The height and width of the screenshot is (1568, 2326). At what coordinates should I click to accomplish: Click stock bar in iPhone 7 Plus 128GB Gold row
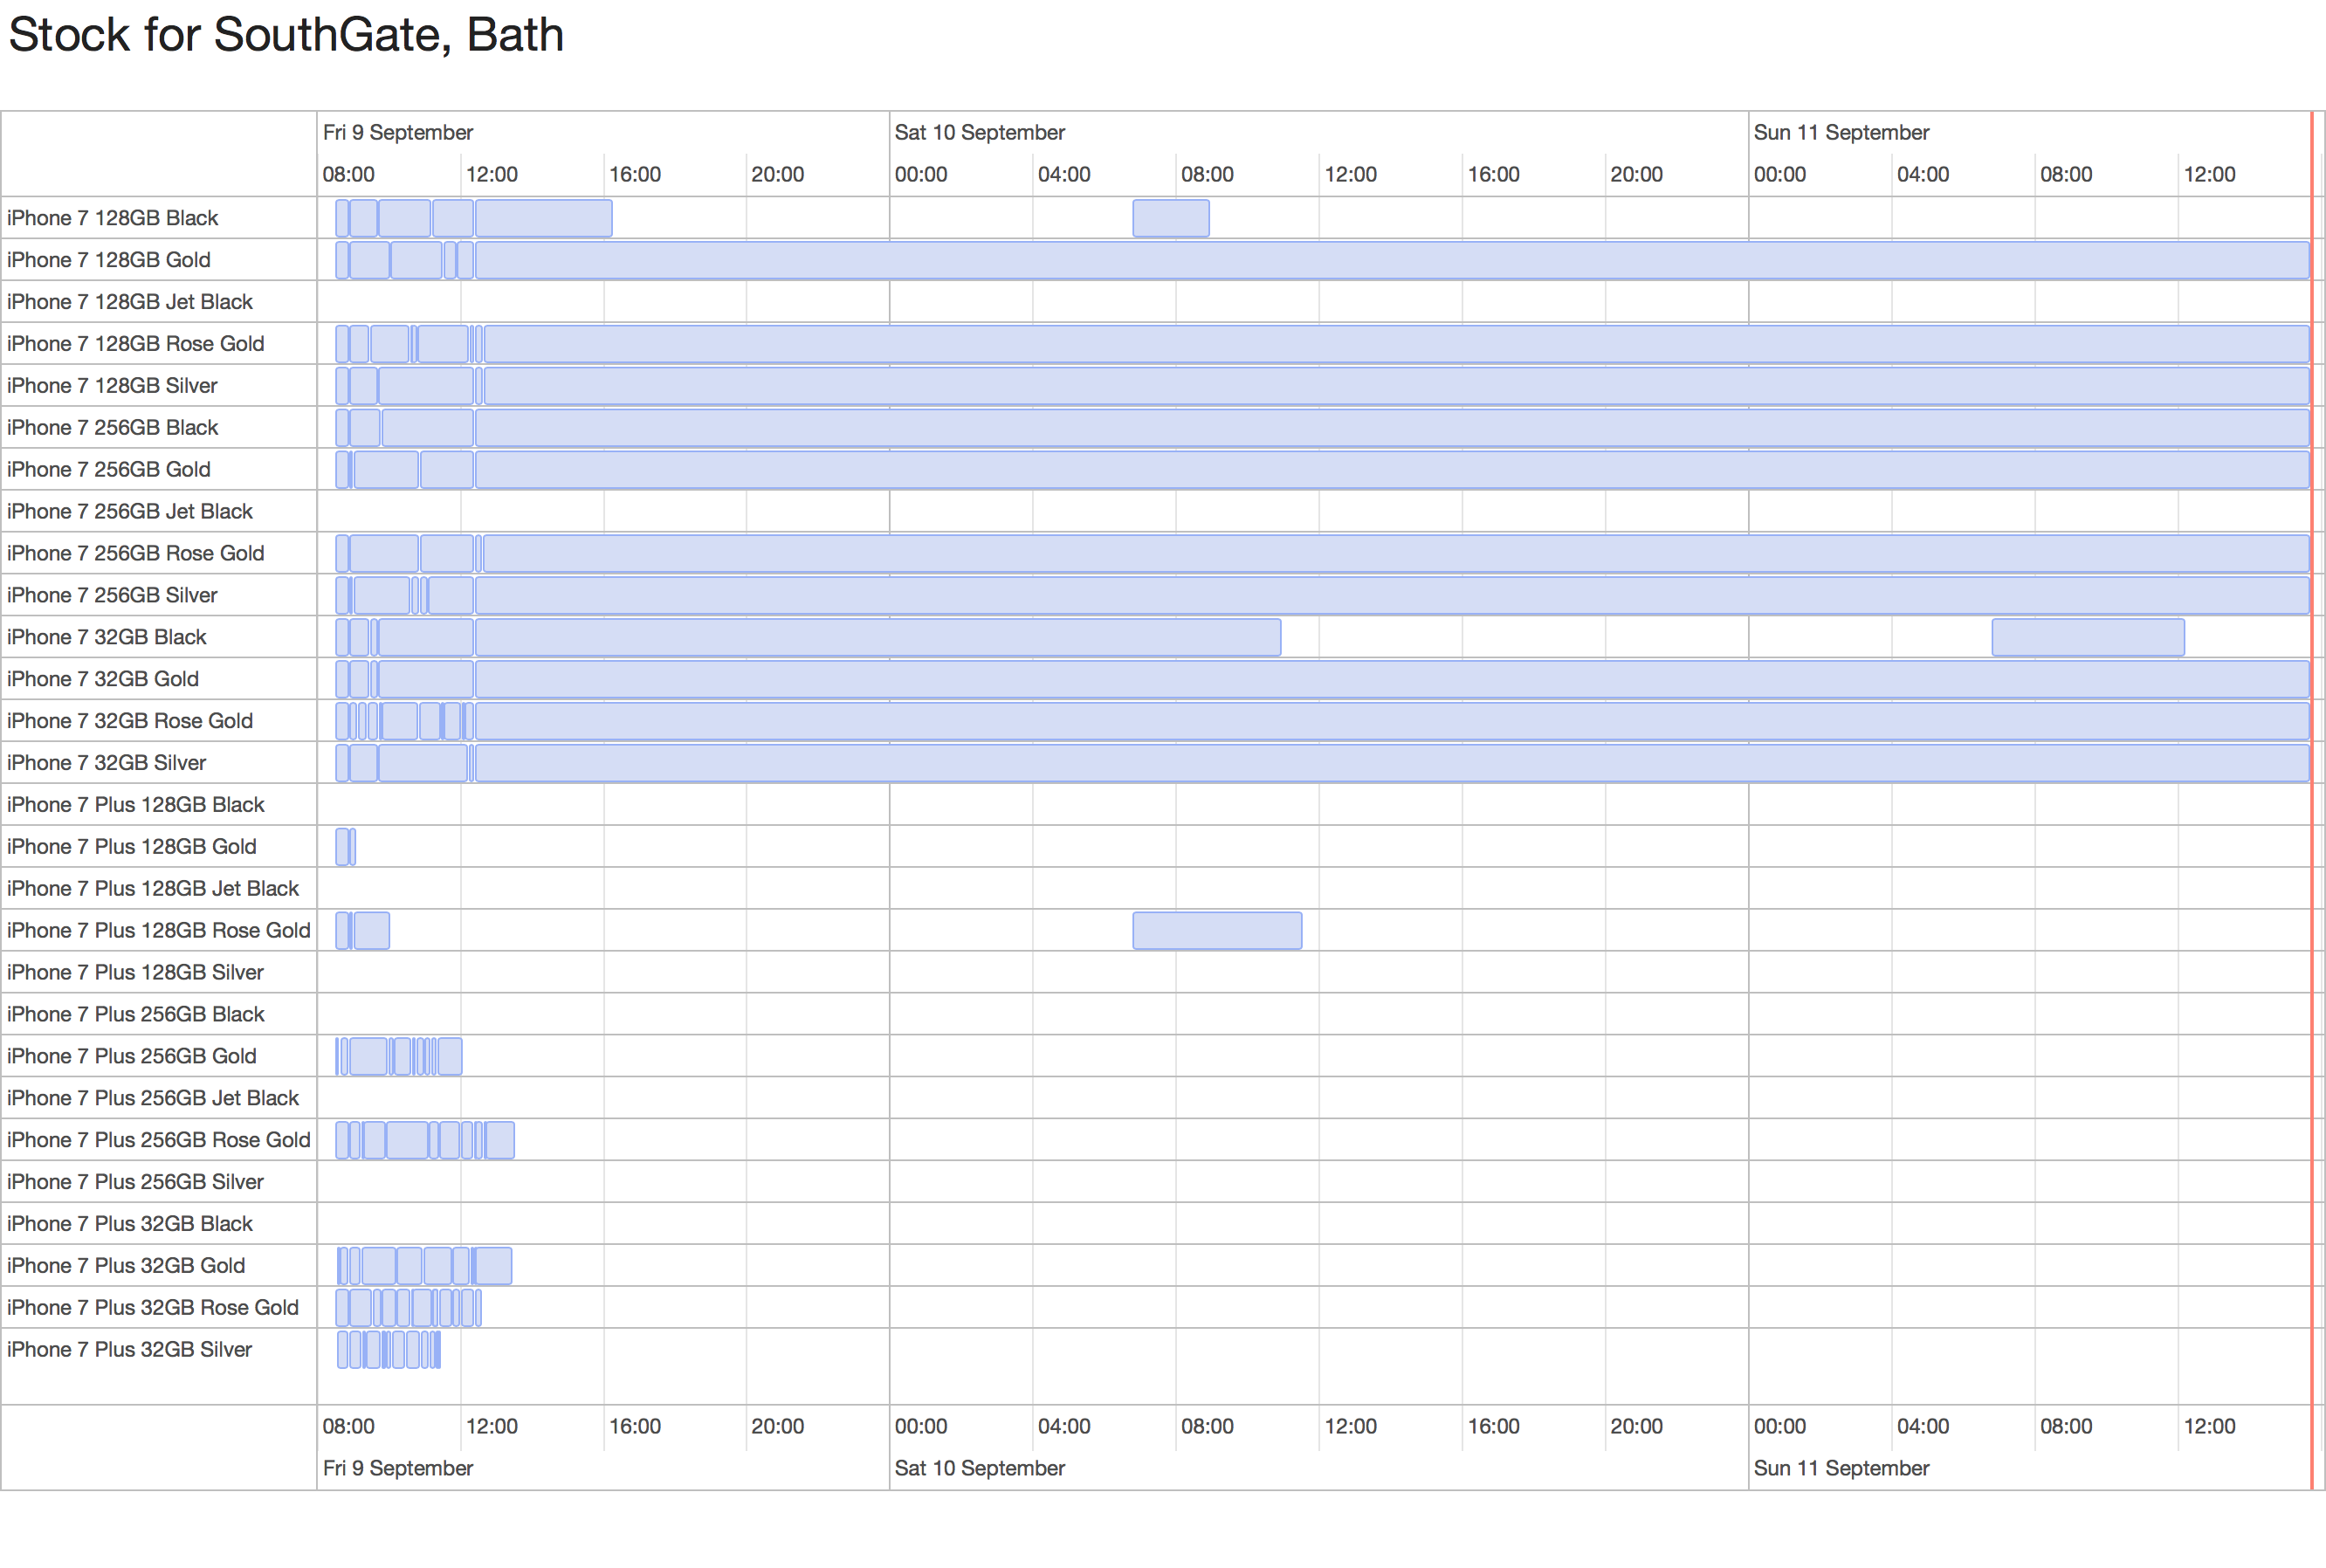click(342, 847)
